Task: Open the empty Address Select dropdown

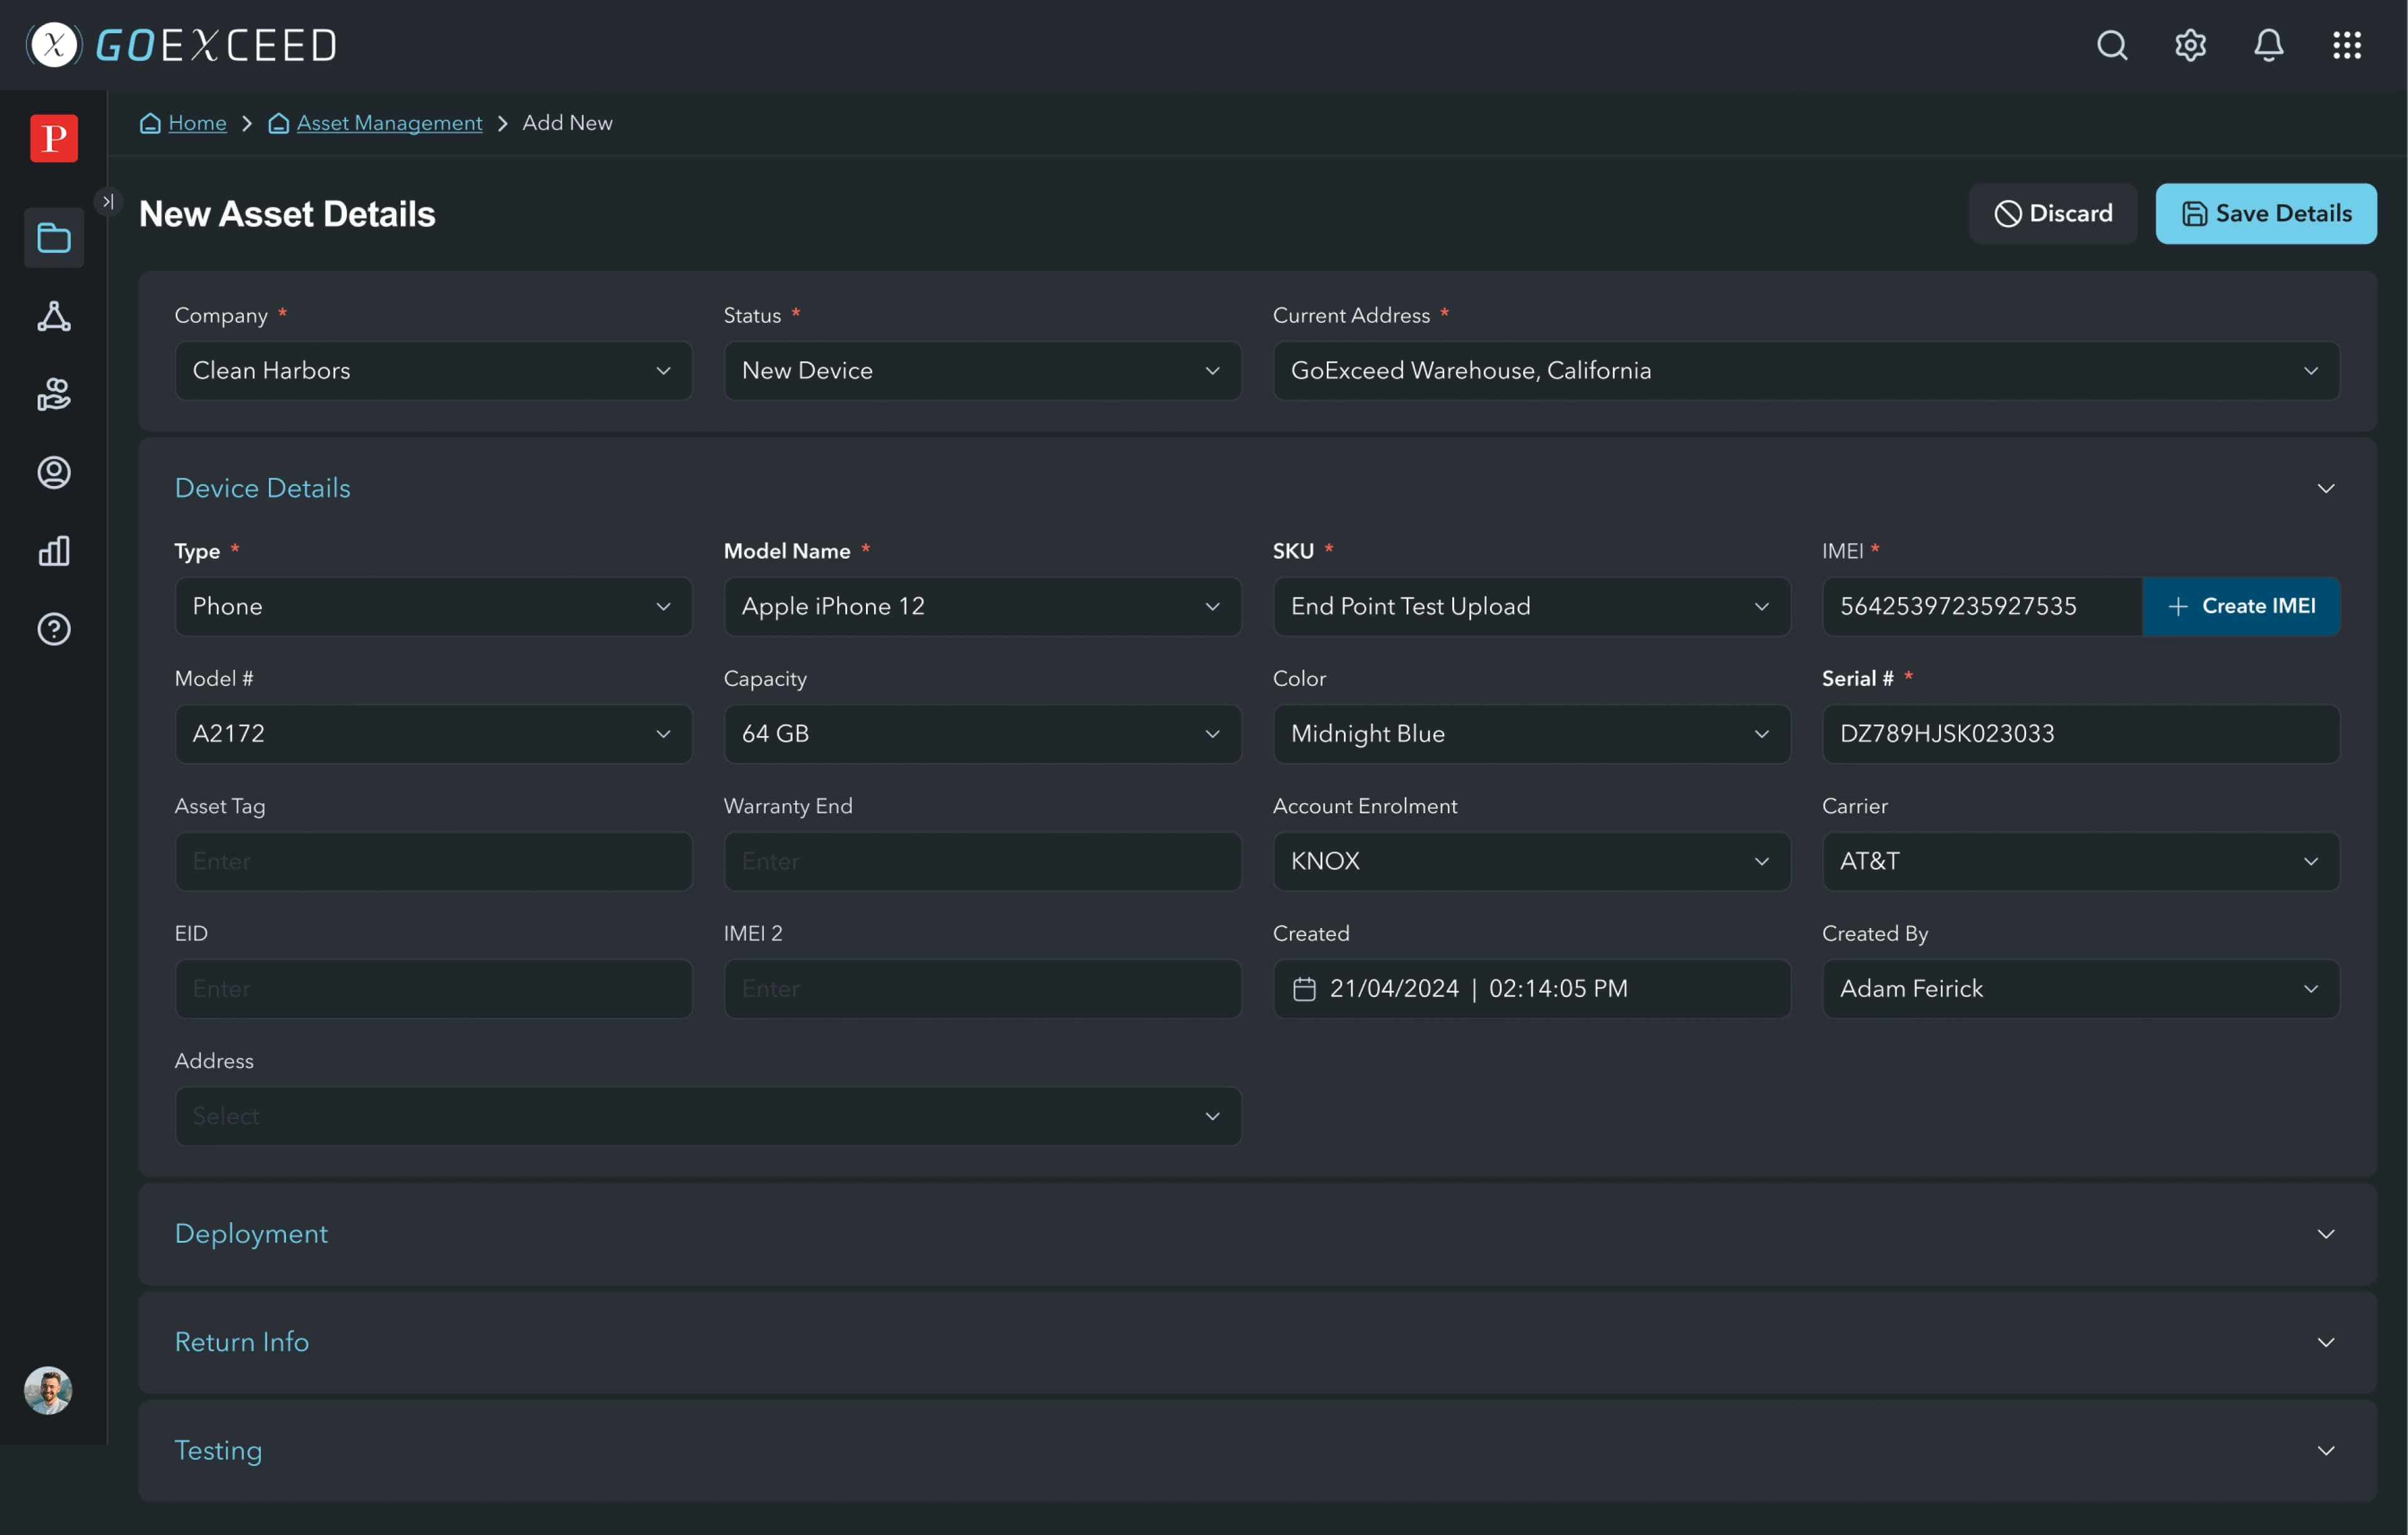Action: 708,1116
